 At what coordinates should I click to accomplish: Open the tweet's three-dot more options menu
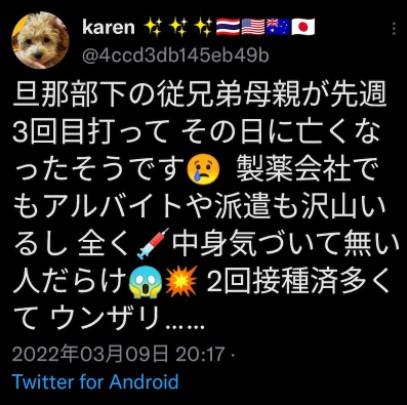click(394, 29)
